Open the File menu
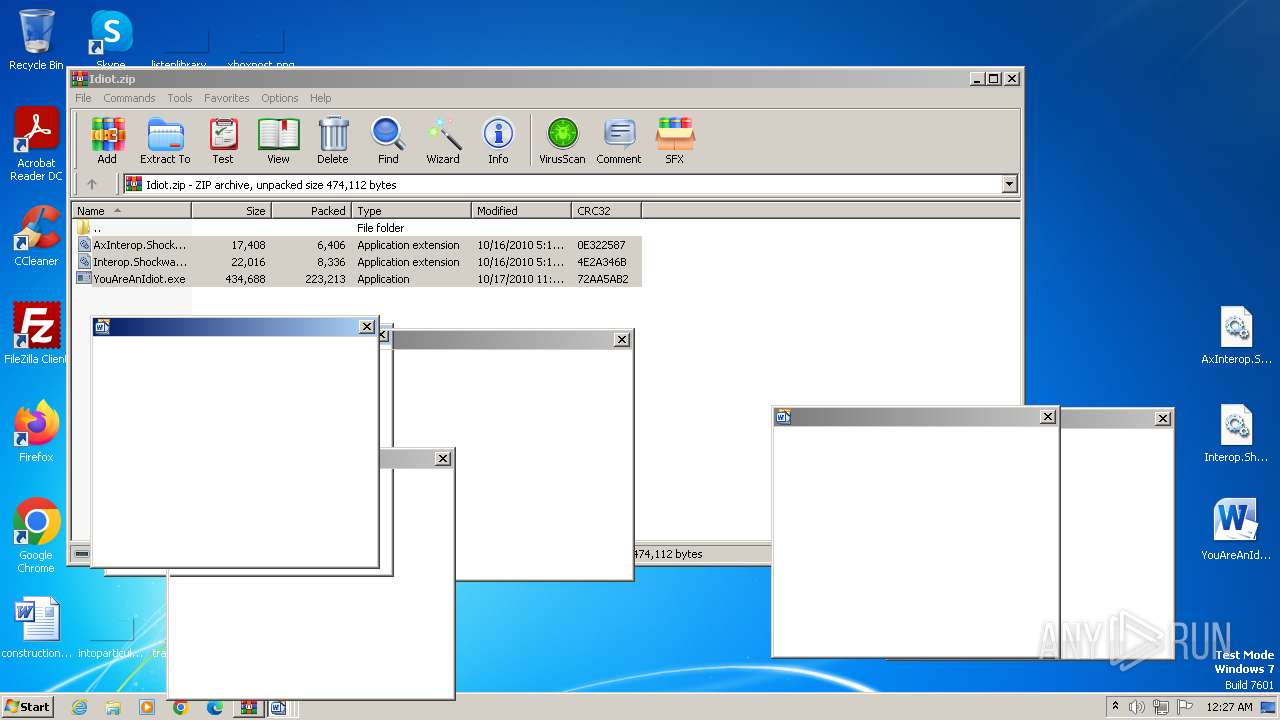The width and height of the screenshot is (1280, 720). pyautogui.click(x=83, y=98)
